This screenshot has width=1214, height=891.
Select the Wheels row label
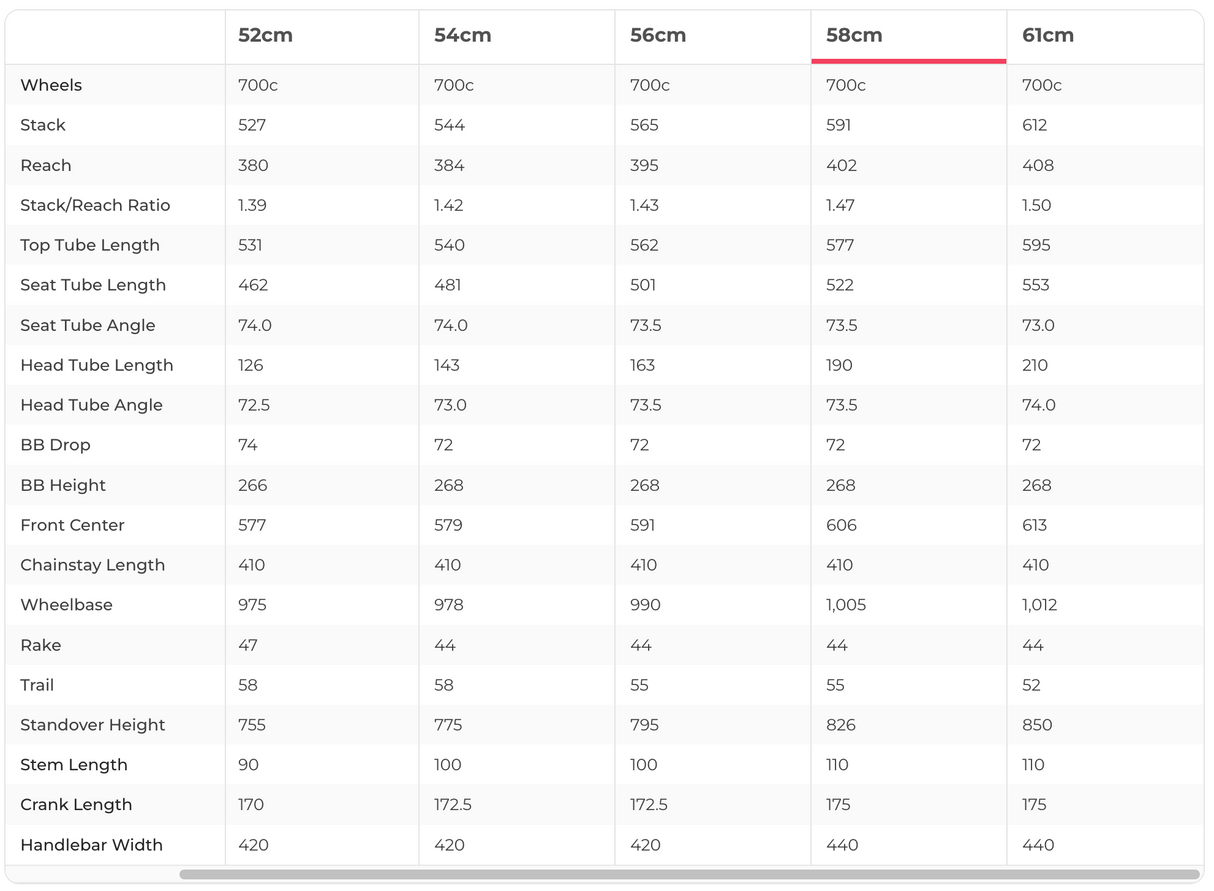[51, 85]
